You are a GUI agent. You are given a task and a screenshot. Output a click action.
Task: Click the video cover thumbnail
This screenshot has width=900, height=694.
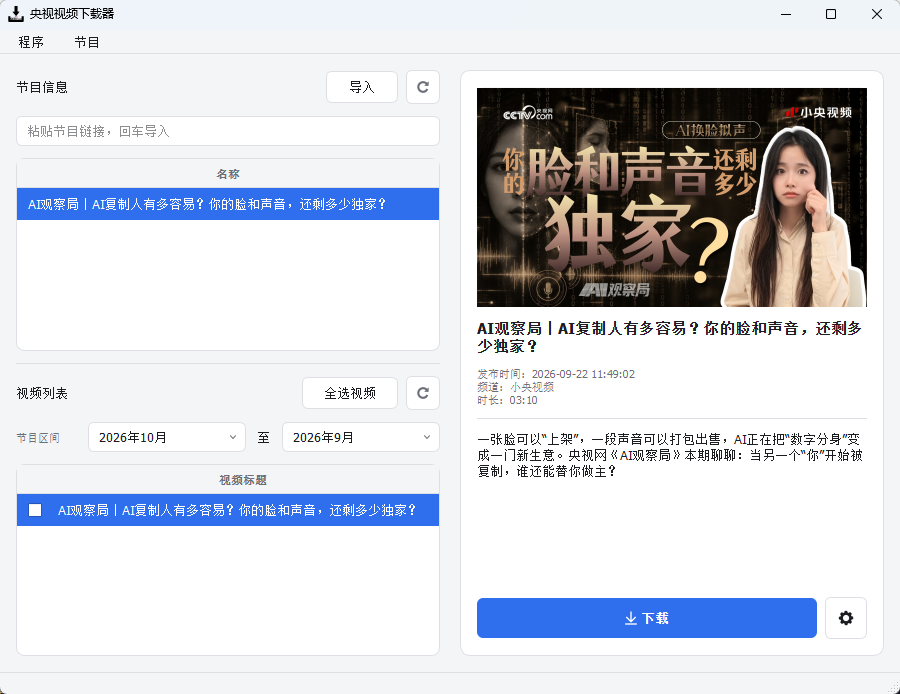click(x=672, y=197)
